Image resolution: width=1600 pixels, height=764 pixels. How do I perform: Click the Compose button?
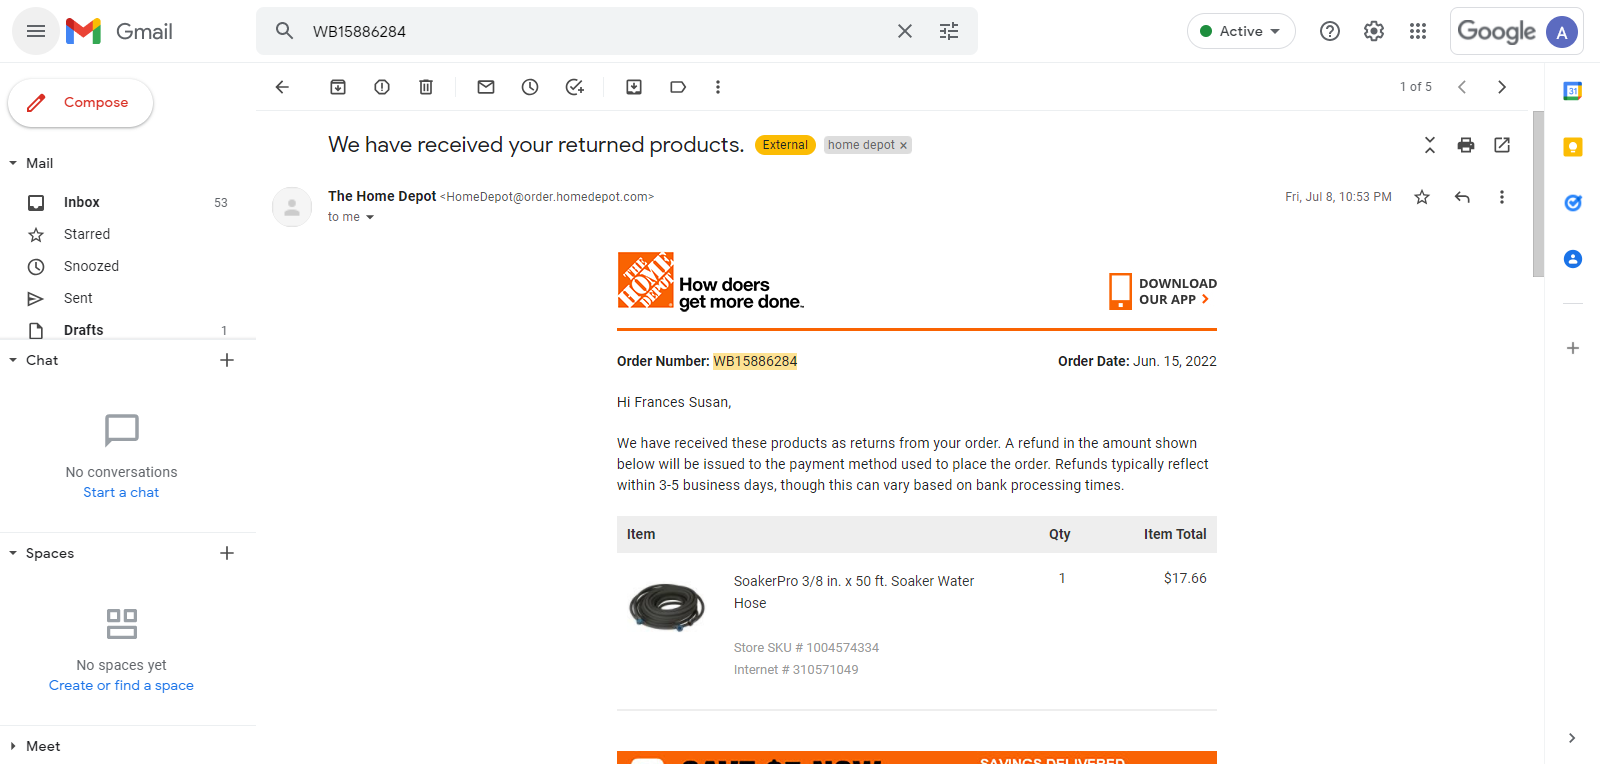pyautogui.click(x=80, y=103)
